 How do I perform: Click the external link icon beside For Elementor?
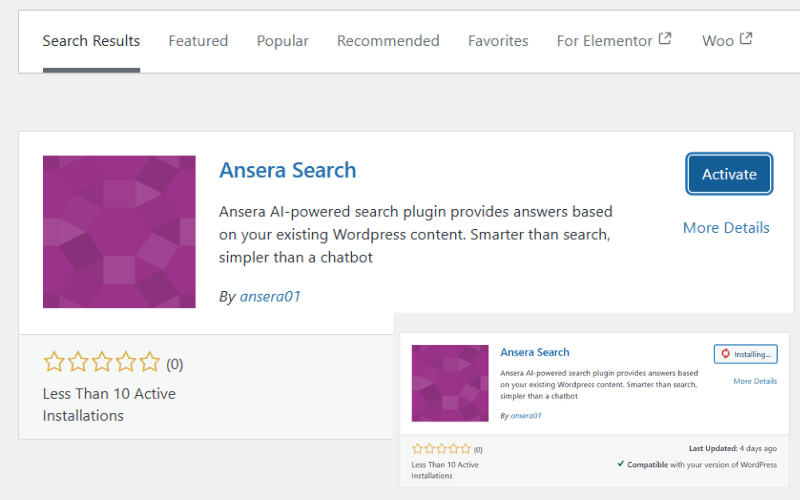[665, 38]
